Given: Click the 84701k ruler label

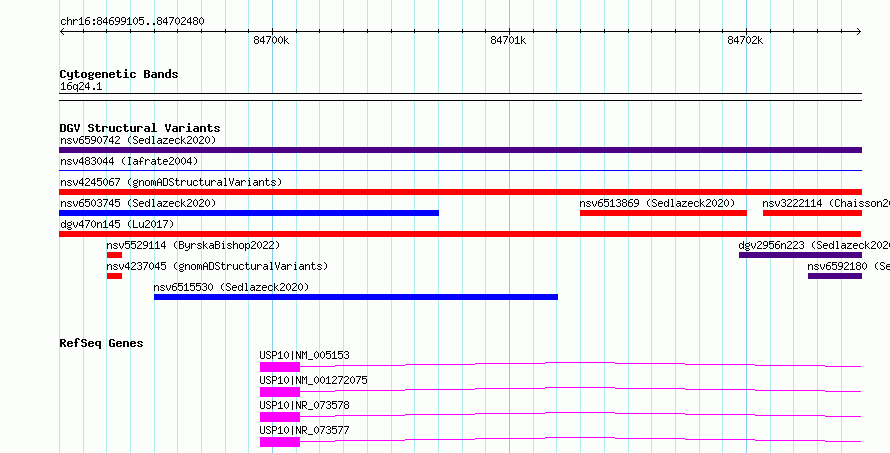Looking at the screenshot, I should click(x=508, y=40).
